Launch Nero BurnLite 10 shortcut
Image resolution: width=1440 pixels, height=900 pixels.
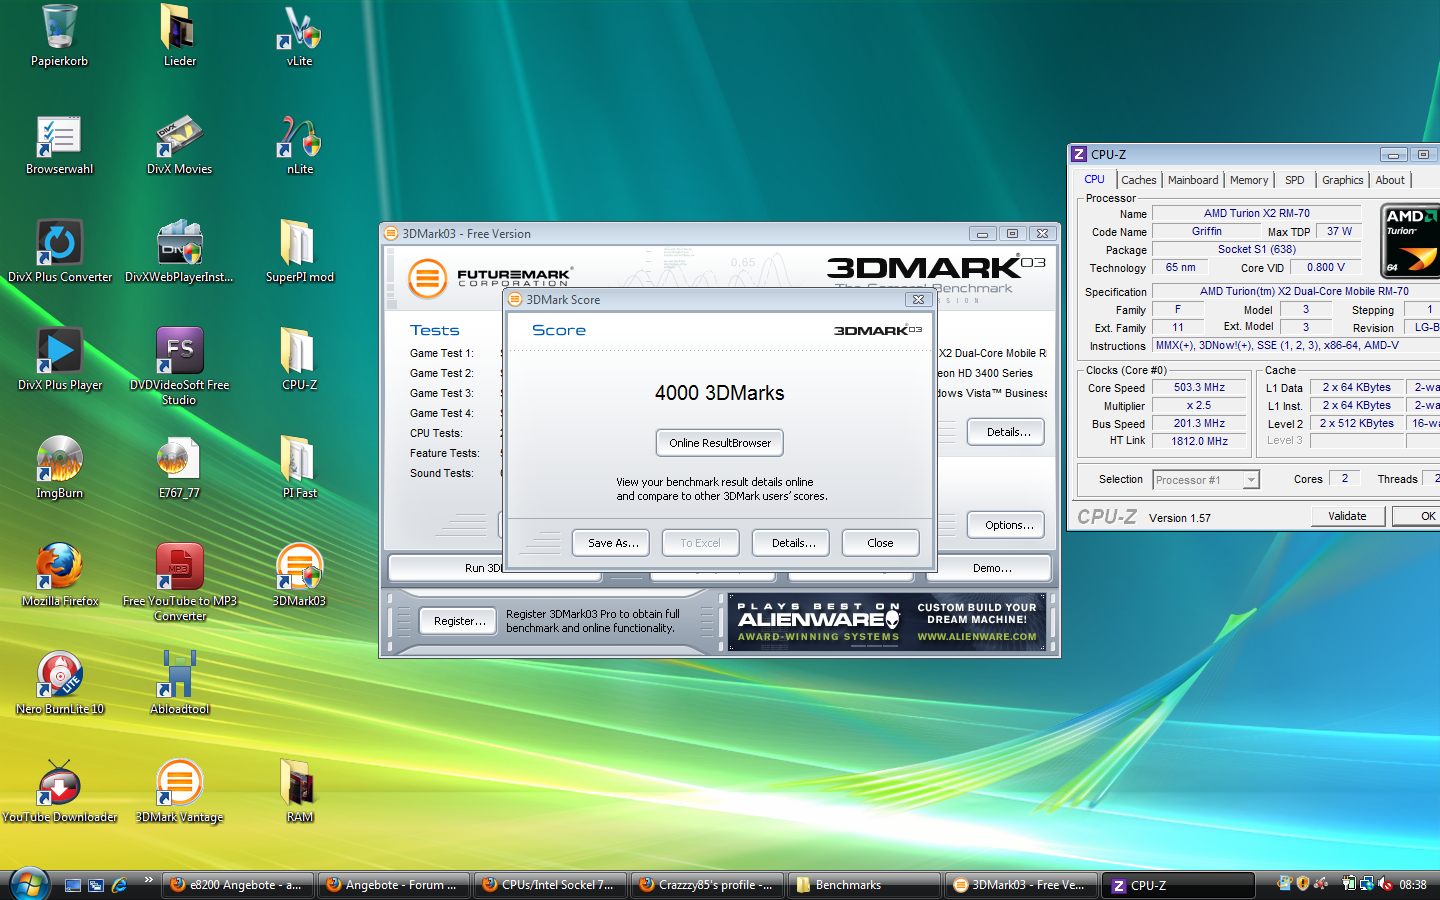point(59,685)
